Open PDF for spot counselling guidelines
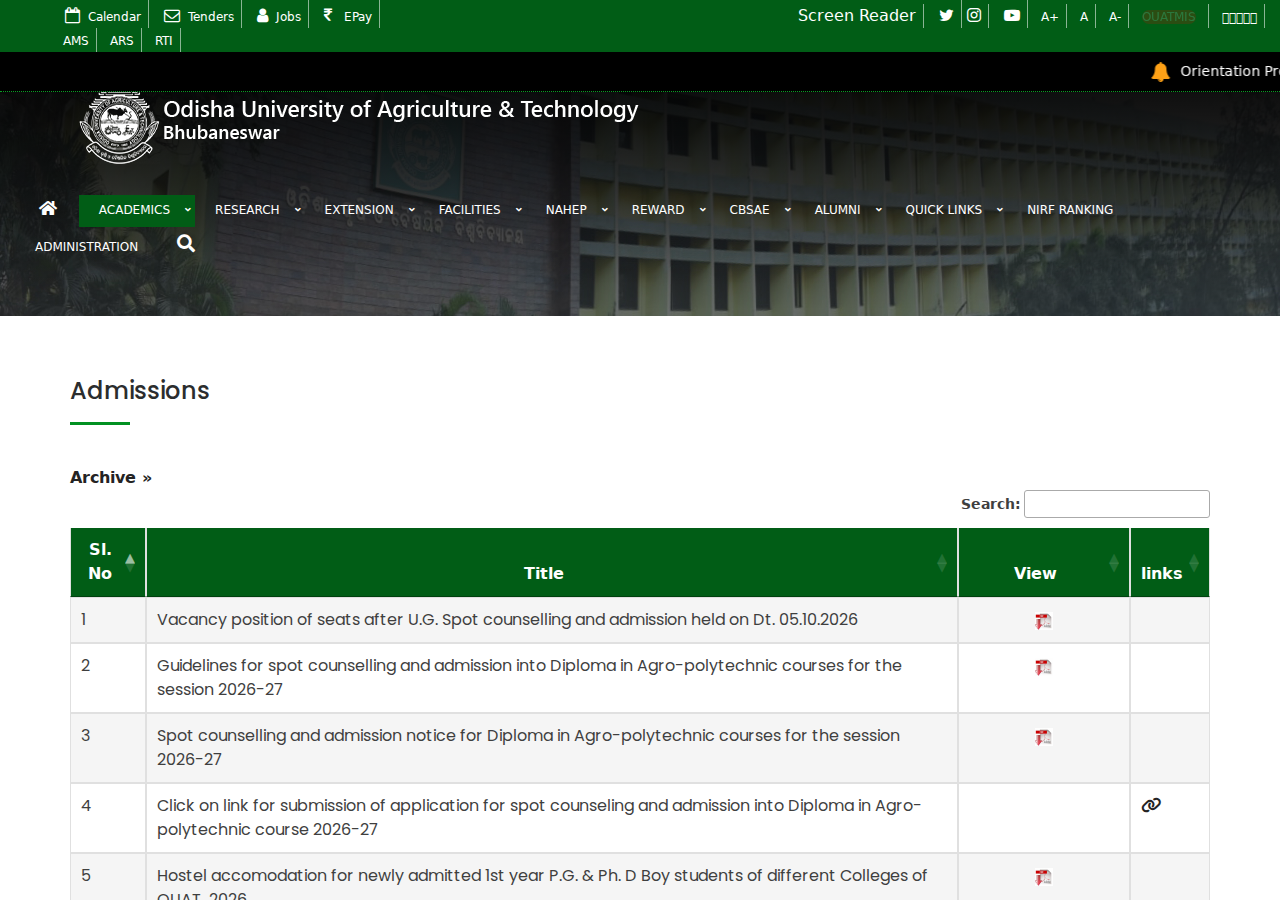Screen dimensions: 1280x900 coord(1044,667)
